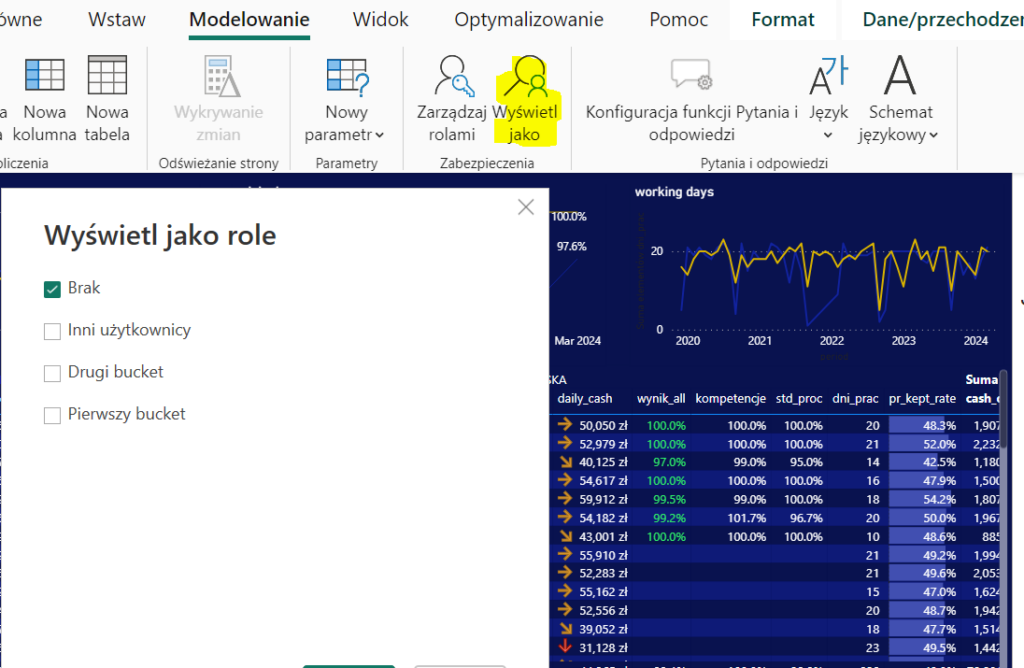Image resolution: width=1024 pixels, height=668 pixels.
Task: Expand the Język dropdown
Action: click(829, 135)
